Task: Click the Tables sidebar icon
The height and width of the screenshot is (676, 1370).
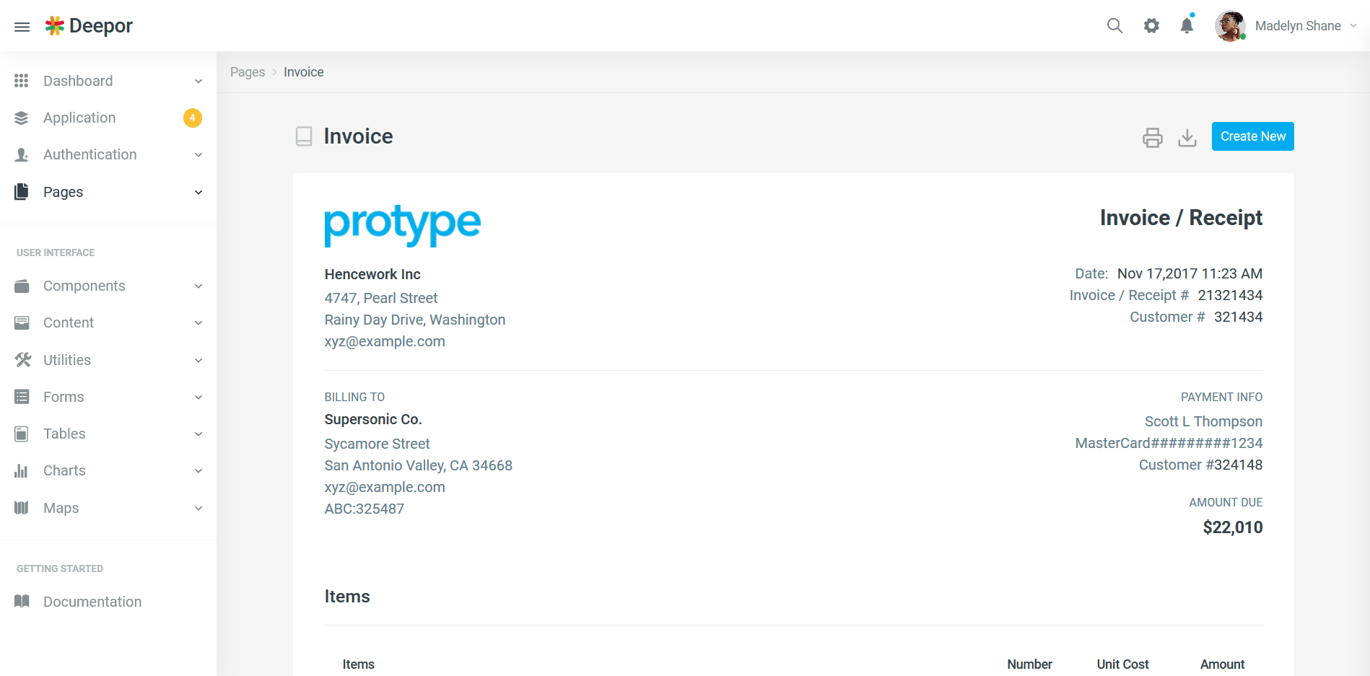Action: pos(21,434)
